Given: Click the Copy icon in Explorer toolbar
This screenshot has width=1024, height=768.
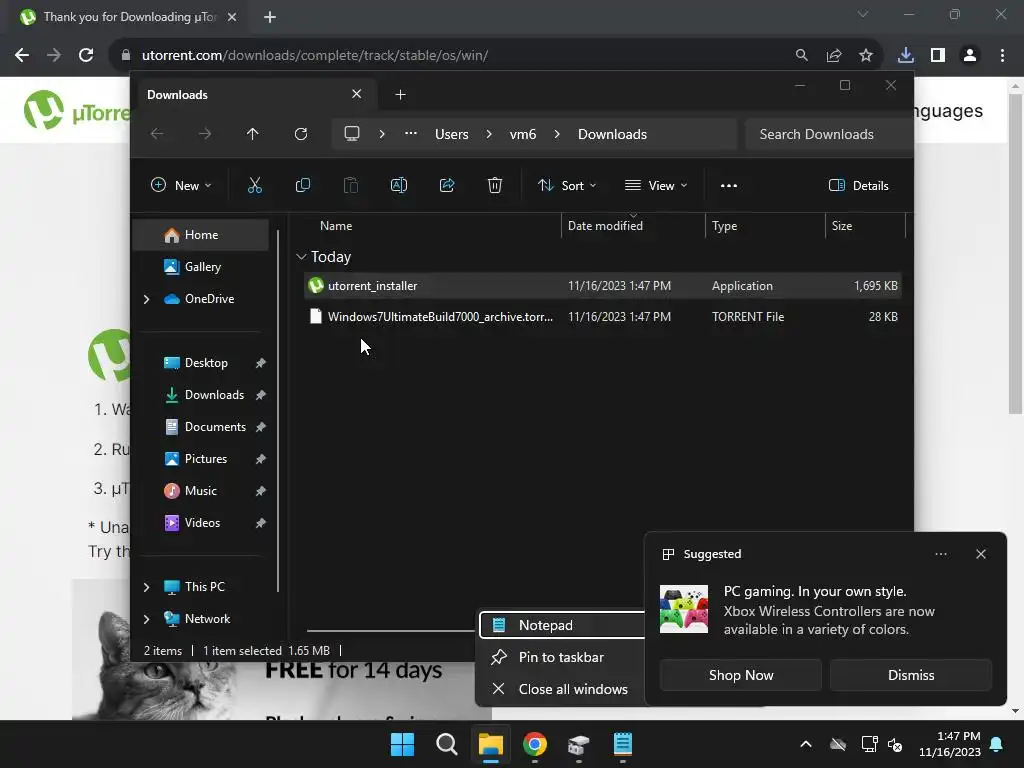Looking at the screenshot, I should pyautogui.click(x=302, y=185).
